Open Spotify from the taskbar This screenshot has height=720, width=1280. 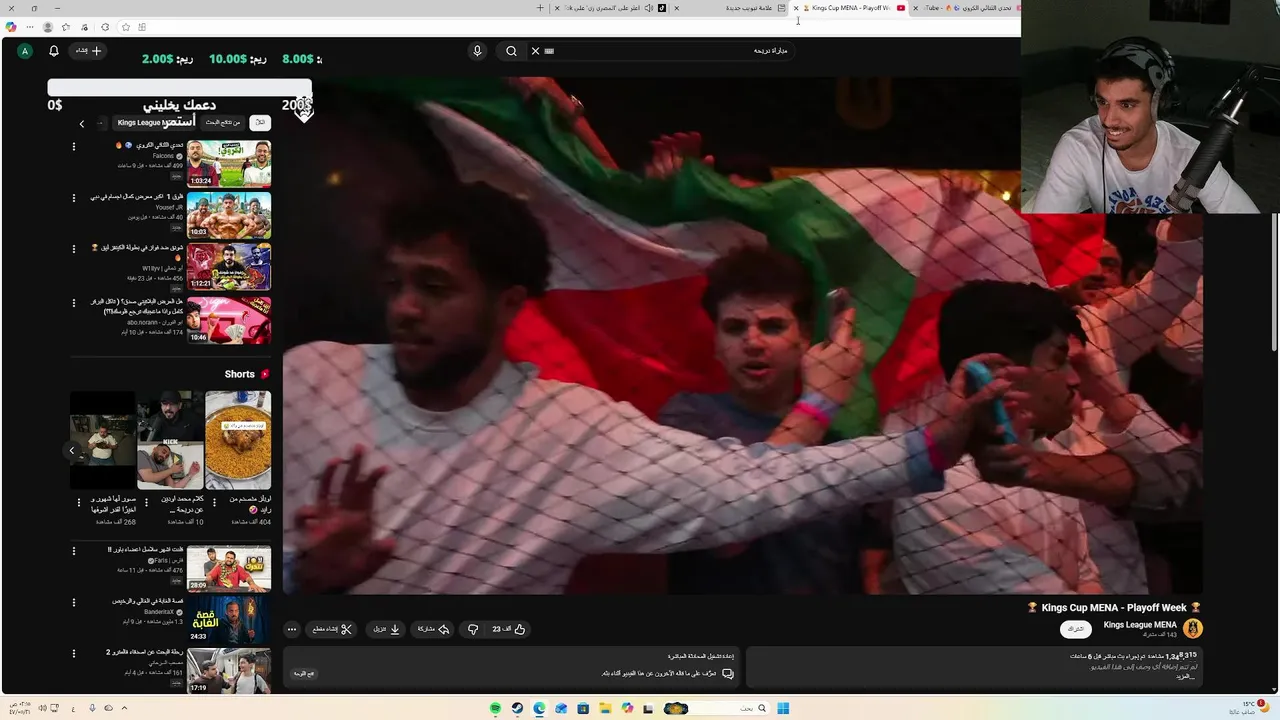pos(495,708)
